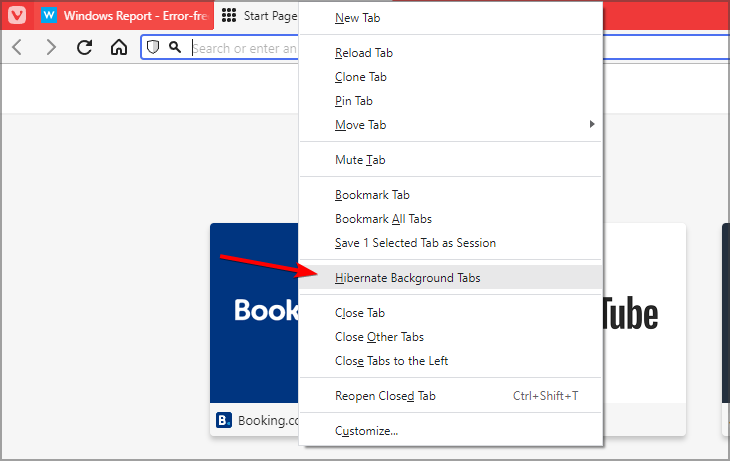Screen dimensions: 730x461
Task: Open the shield content blocker icon
Action: pos(153,47)
